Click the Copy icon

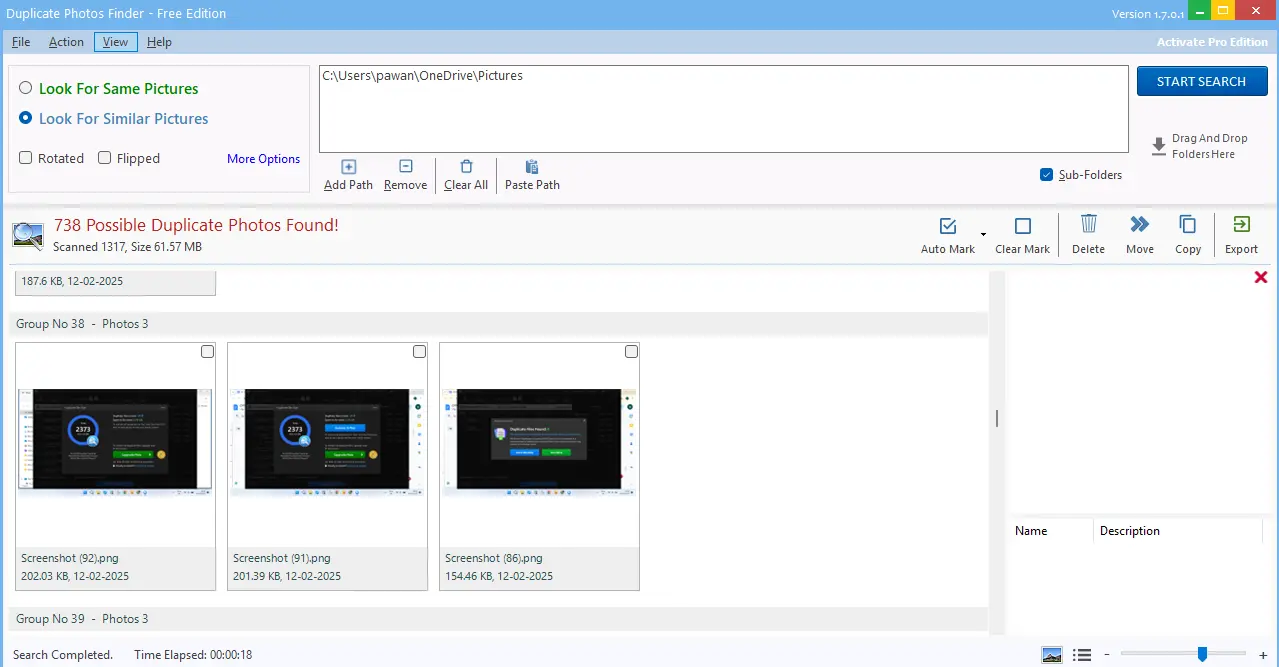tap(1188, 224)
